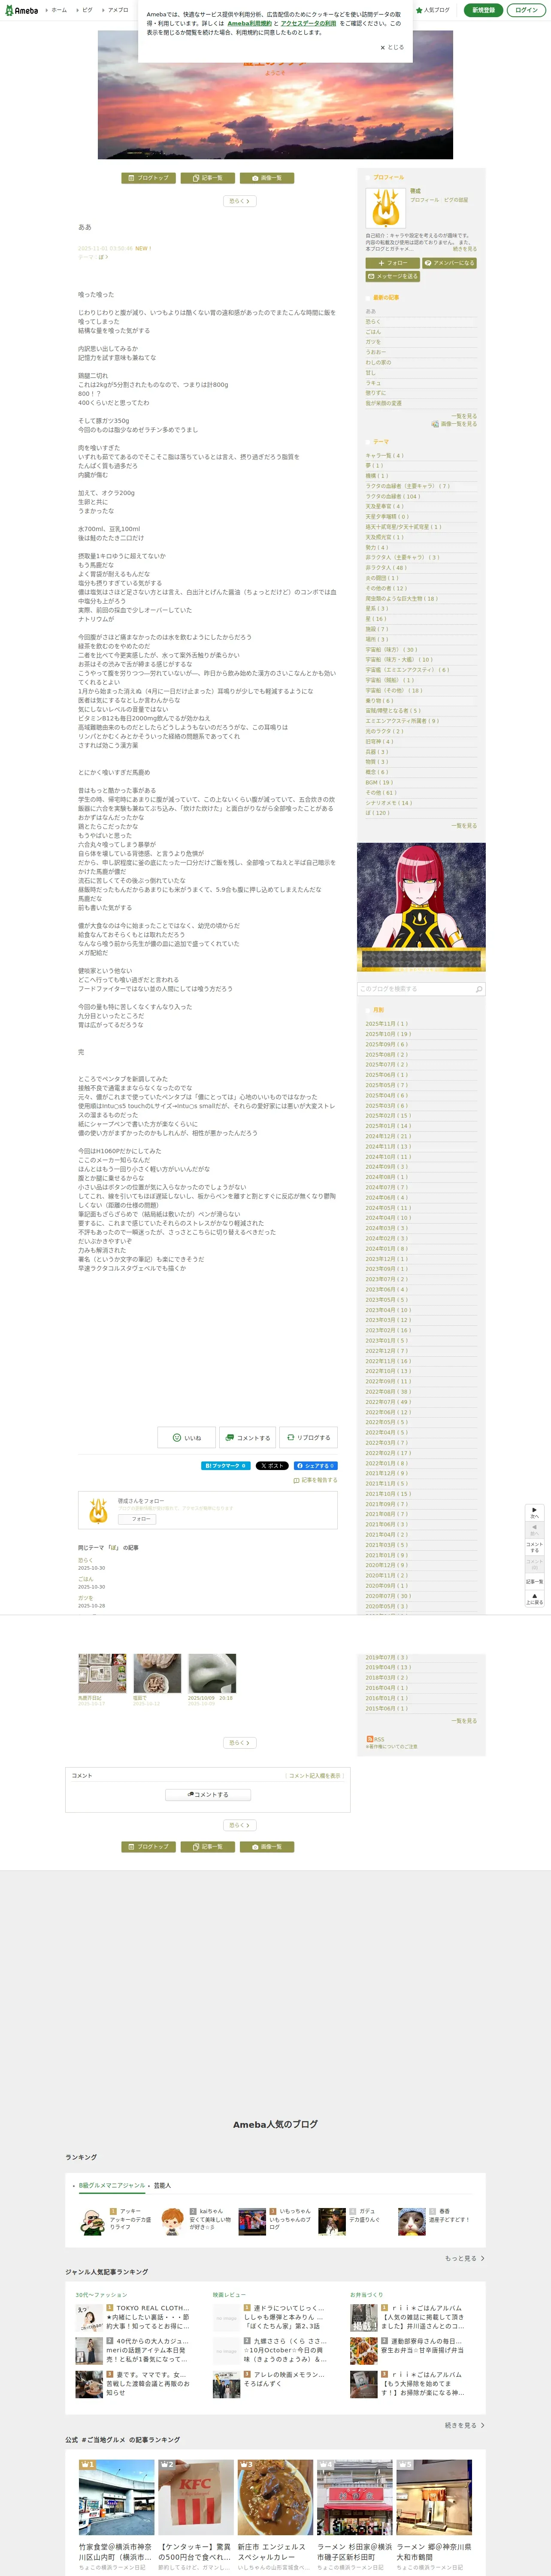The width and height of the screenshot is (551, 2576).
Task: Click the profile avatar image in the sidebar
Action: [x=385, y=208]
